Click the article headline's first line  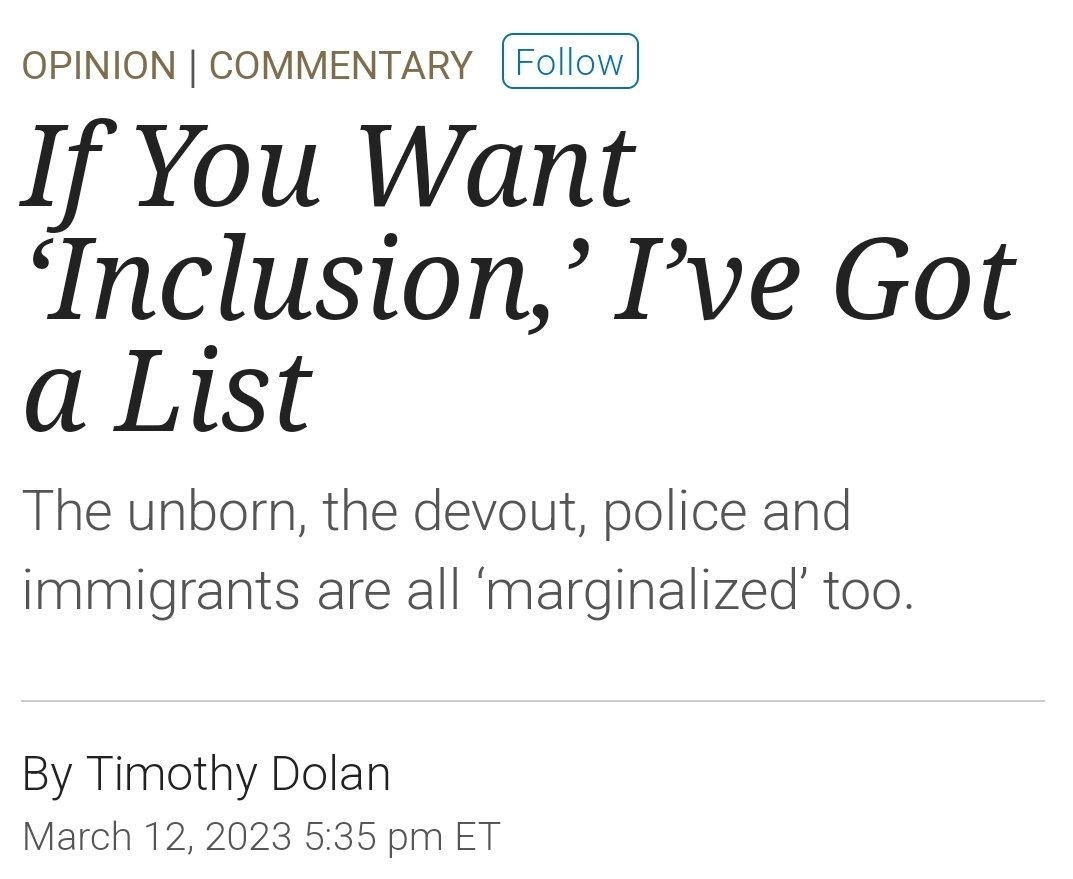[328, 164]
